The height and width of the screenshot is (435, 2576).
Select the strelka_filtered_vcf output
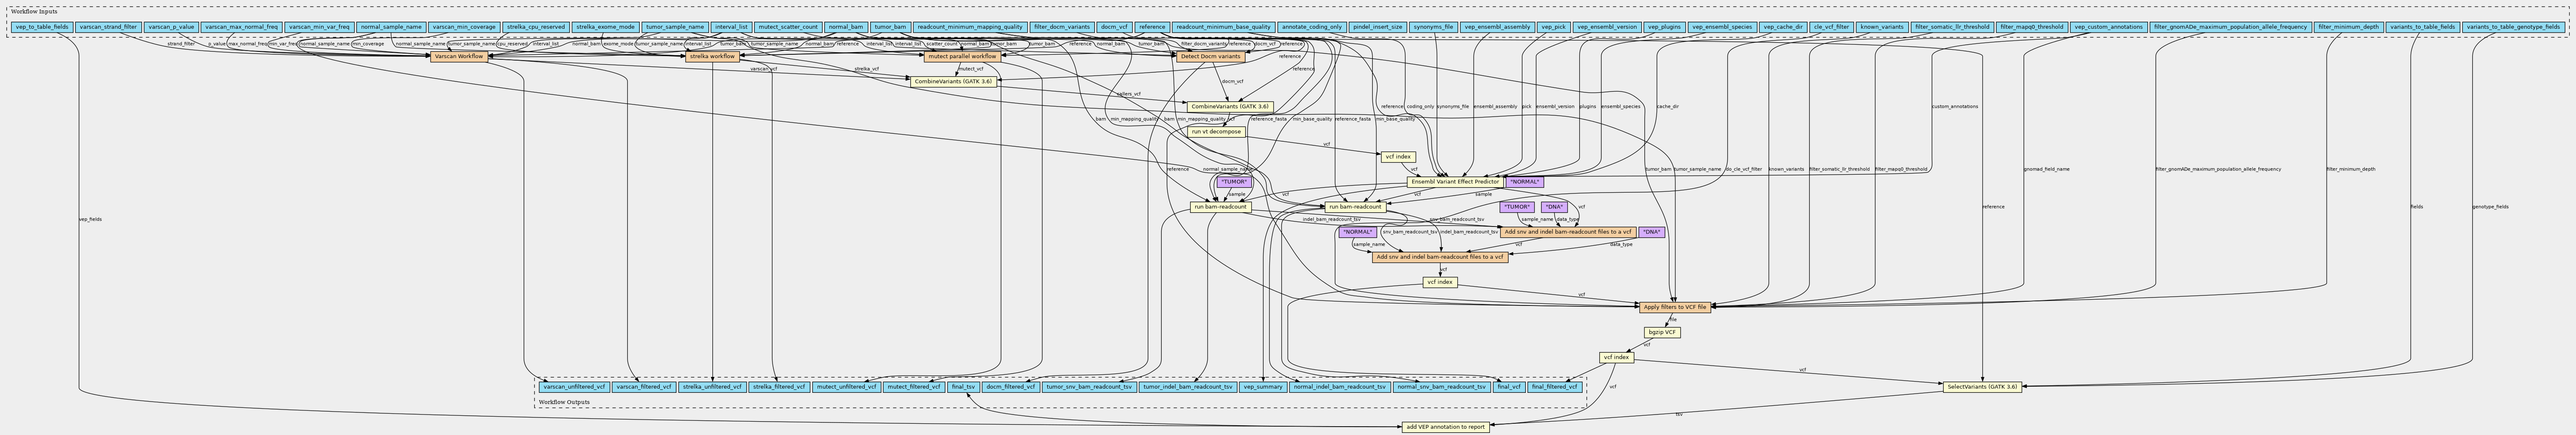(x=780, y=386)
